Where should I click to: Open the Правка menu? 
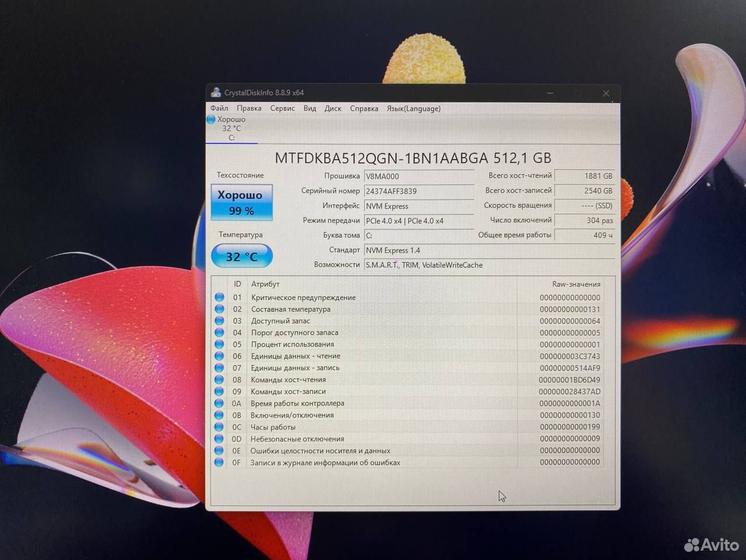coord(249,108)
